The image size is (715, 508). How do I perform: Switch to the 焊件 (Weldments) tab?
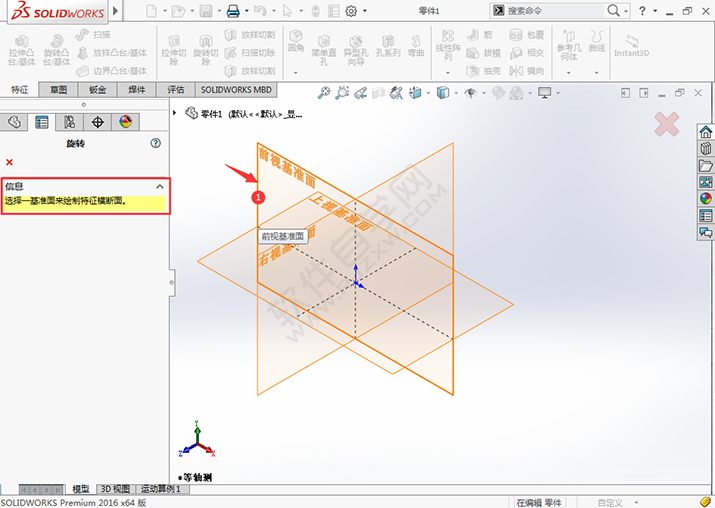[x=136, y=90]
